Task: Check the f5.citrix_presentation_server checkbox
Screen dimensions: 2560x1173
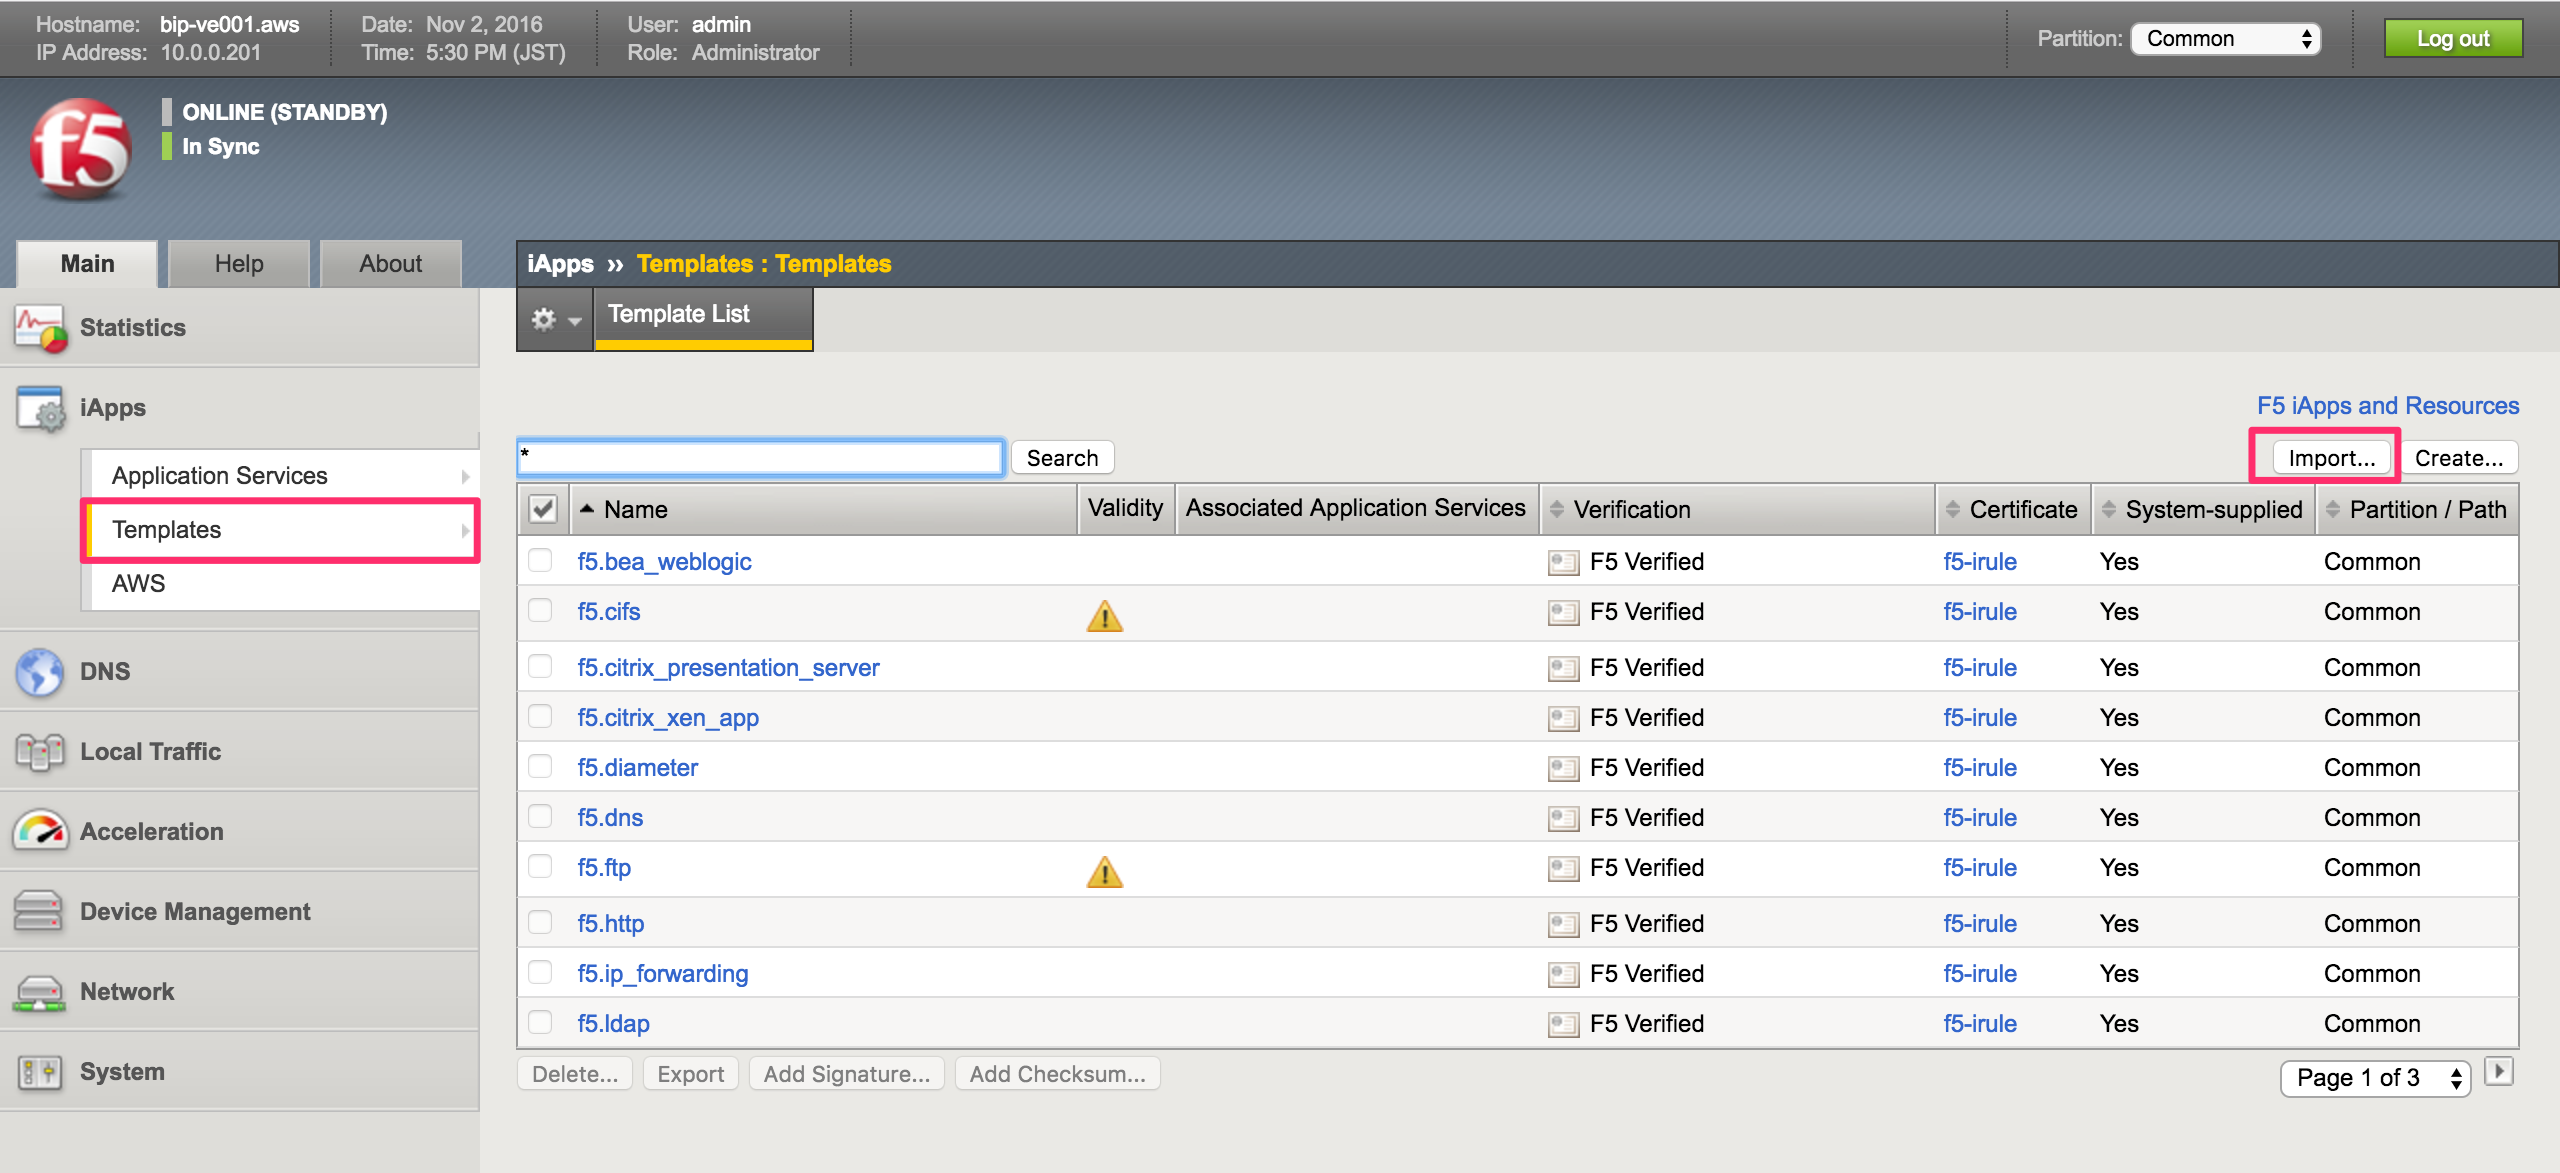Action: (x=541, y=666)
